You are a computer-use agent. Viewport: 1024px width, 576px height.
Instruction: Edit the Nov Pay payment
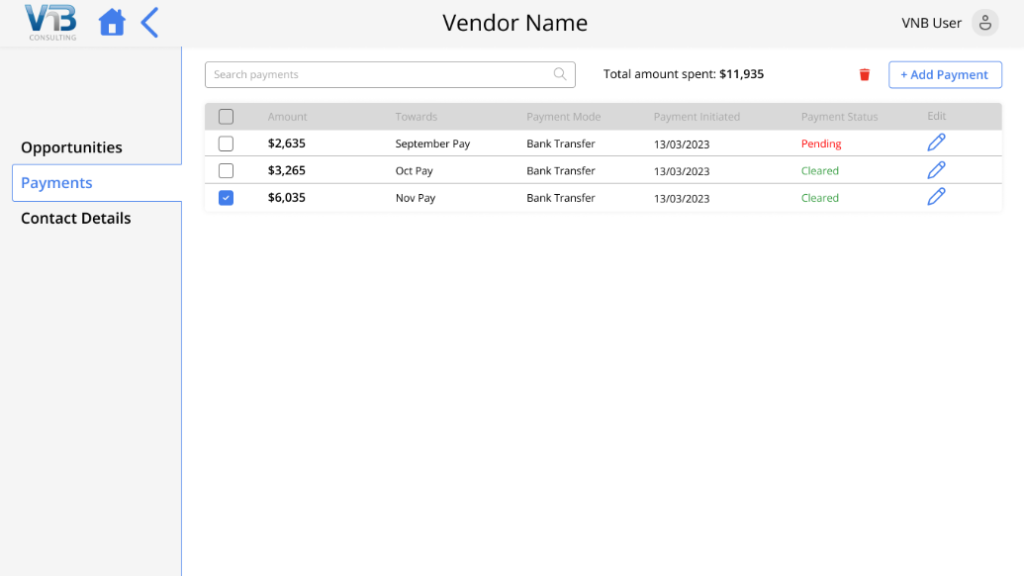click(x=936, y=197)
